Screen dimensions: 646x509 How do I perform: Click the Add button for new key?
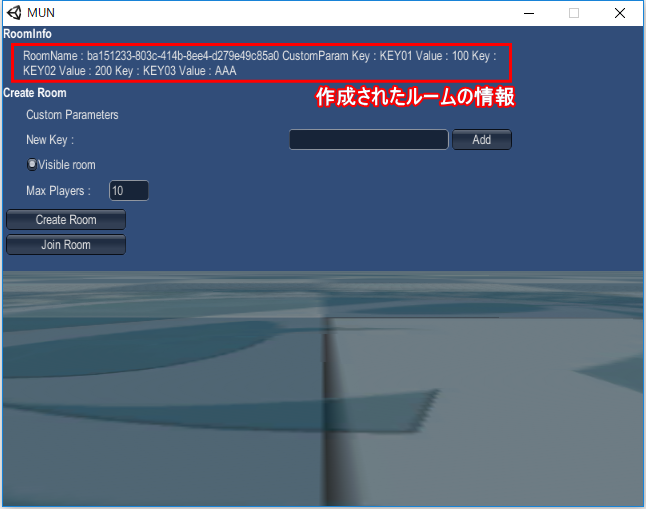point(482,140)
